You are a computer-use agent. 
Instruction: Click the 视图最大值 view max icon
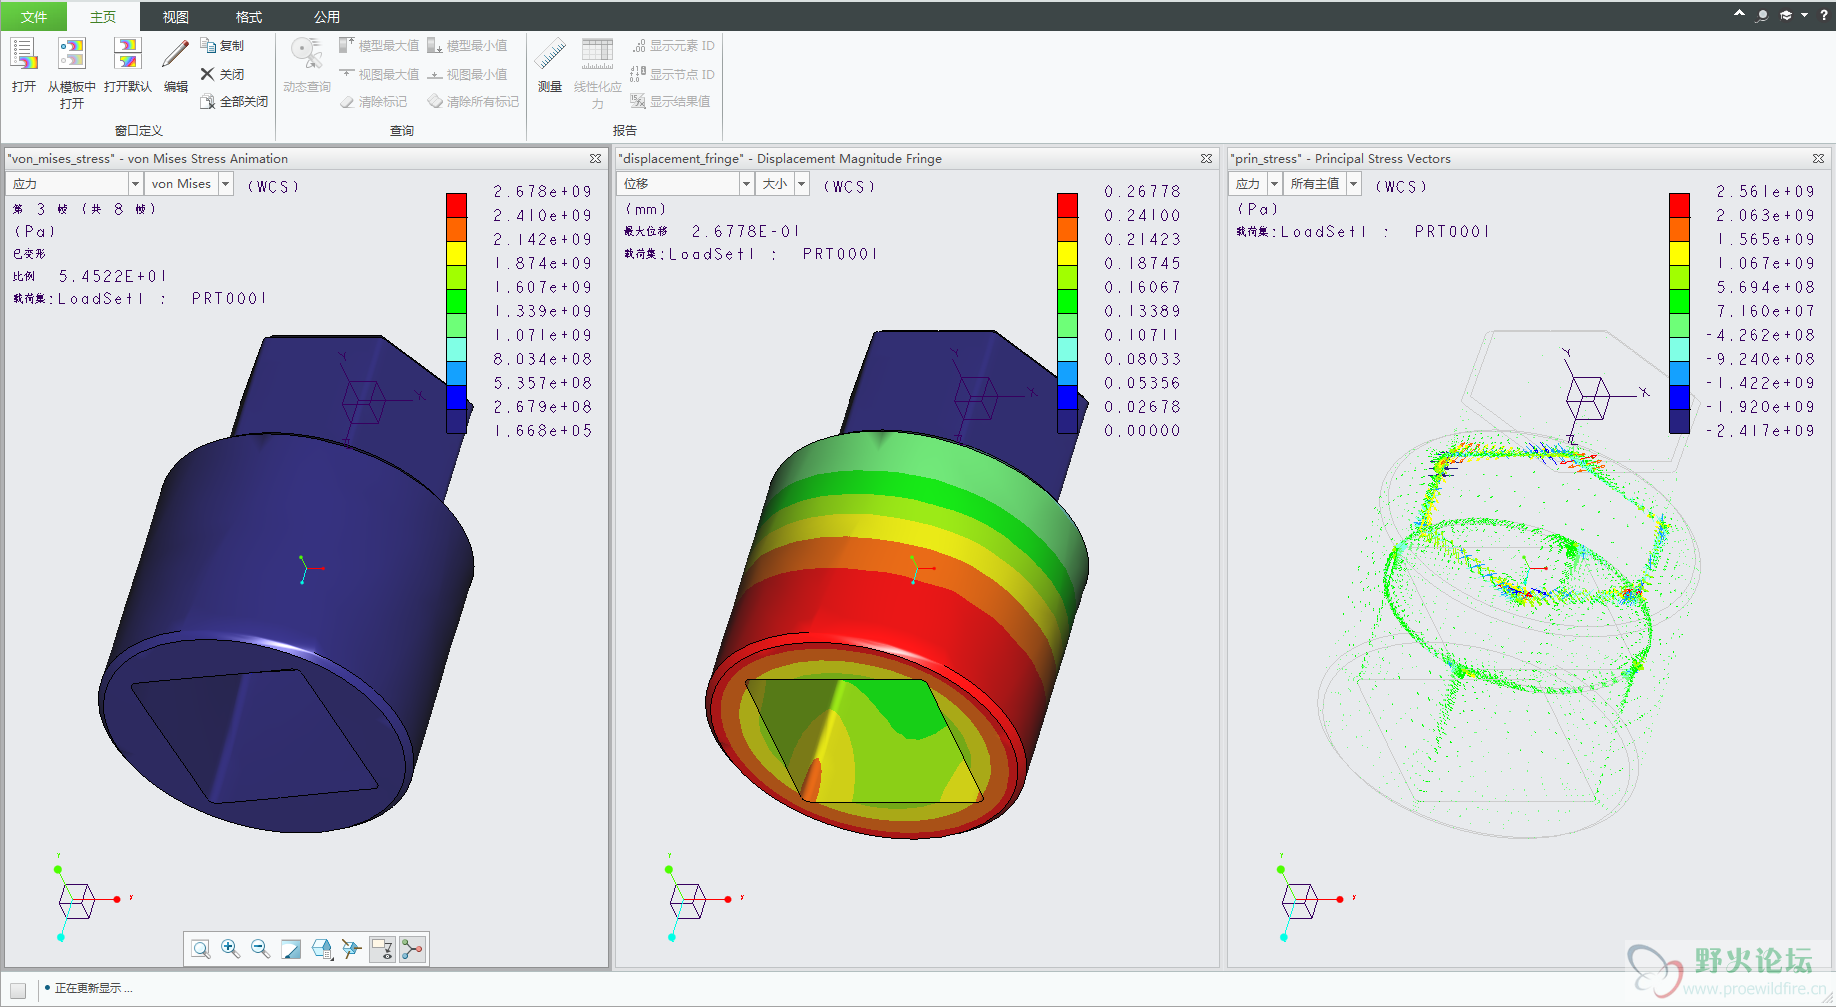[347, 74]
